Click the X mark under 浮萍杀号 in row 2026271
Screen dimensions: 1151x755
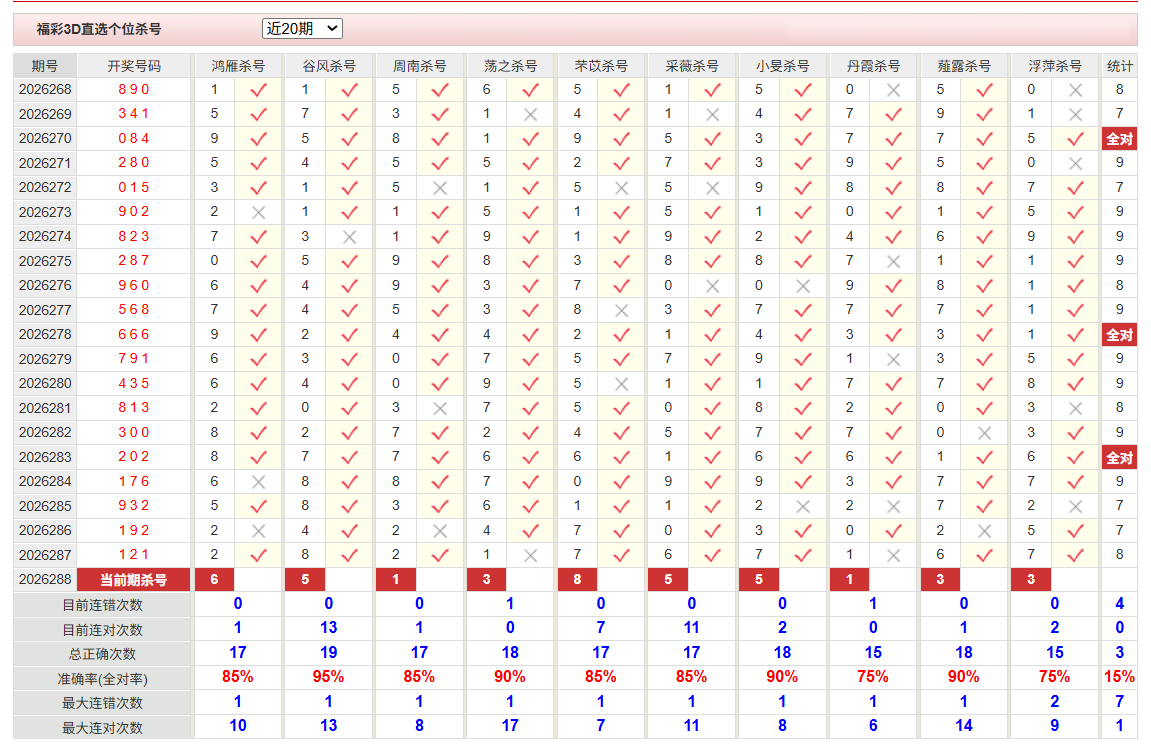point(1075,164)
